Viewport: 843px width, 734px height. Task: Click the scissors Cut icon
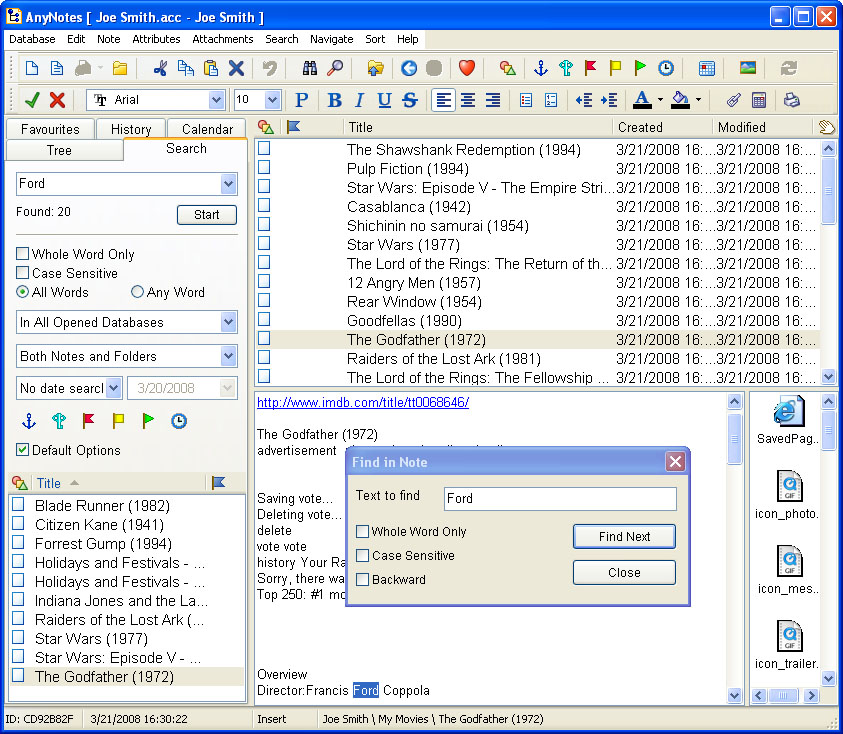coord(160,68)
